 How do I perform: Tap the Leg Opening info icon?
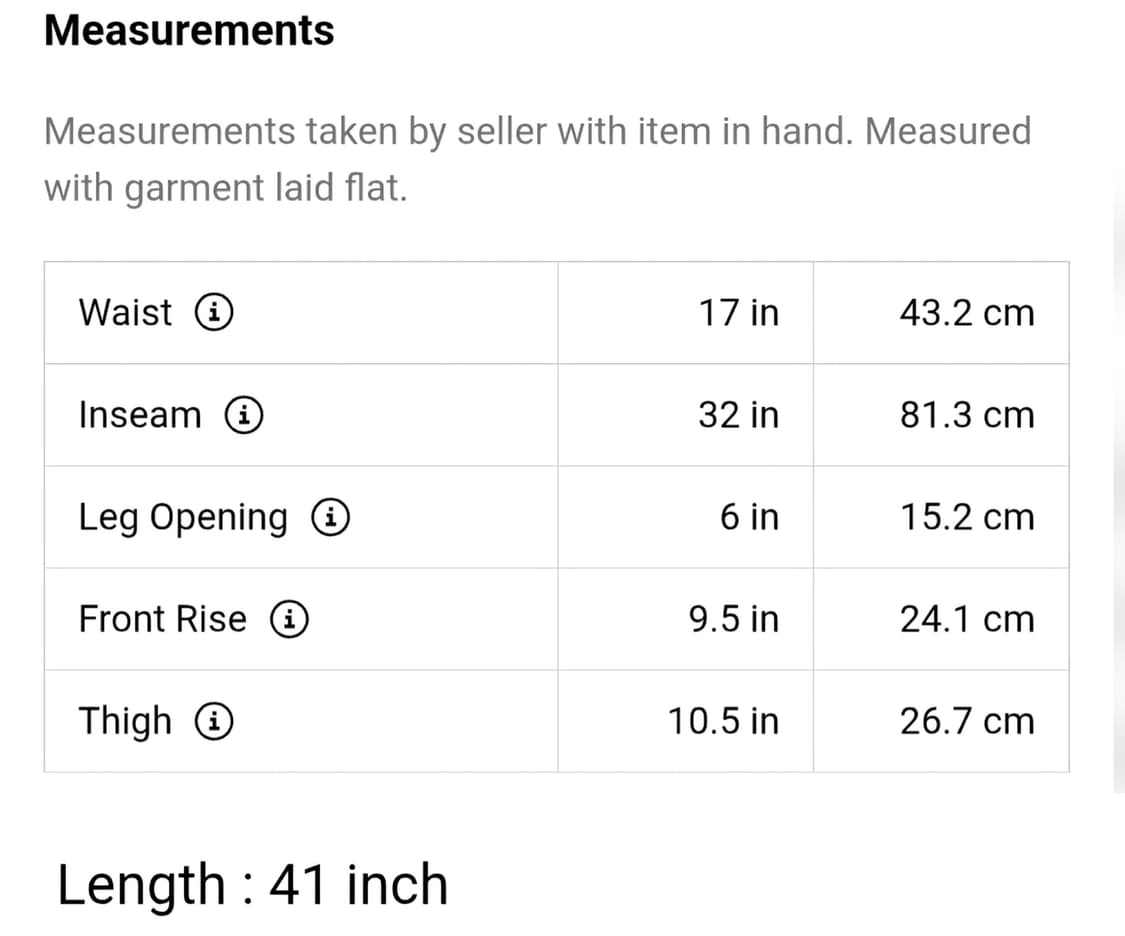(330, 517)
